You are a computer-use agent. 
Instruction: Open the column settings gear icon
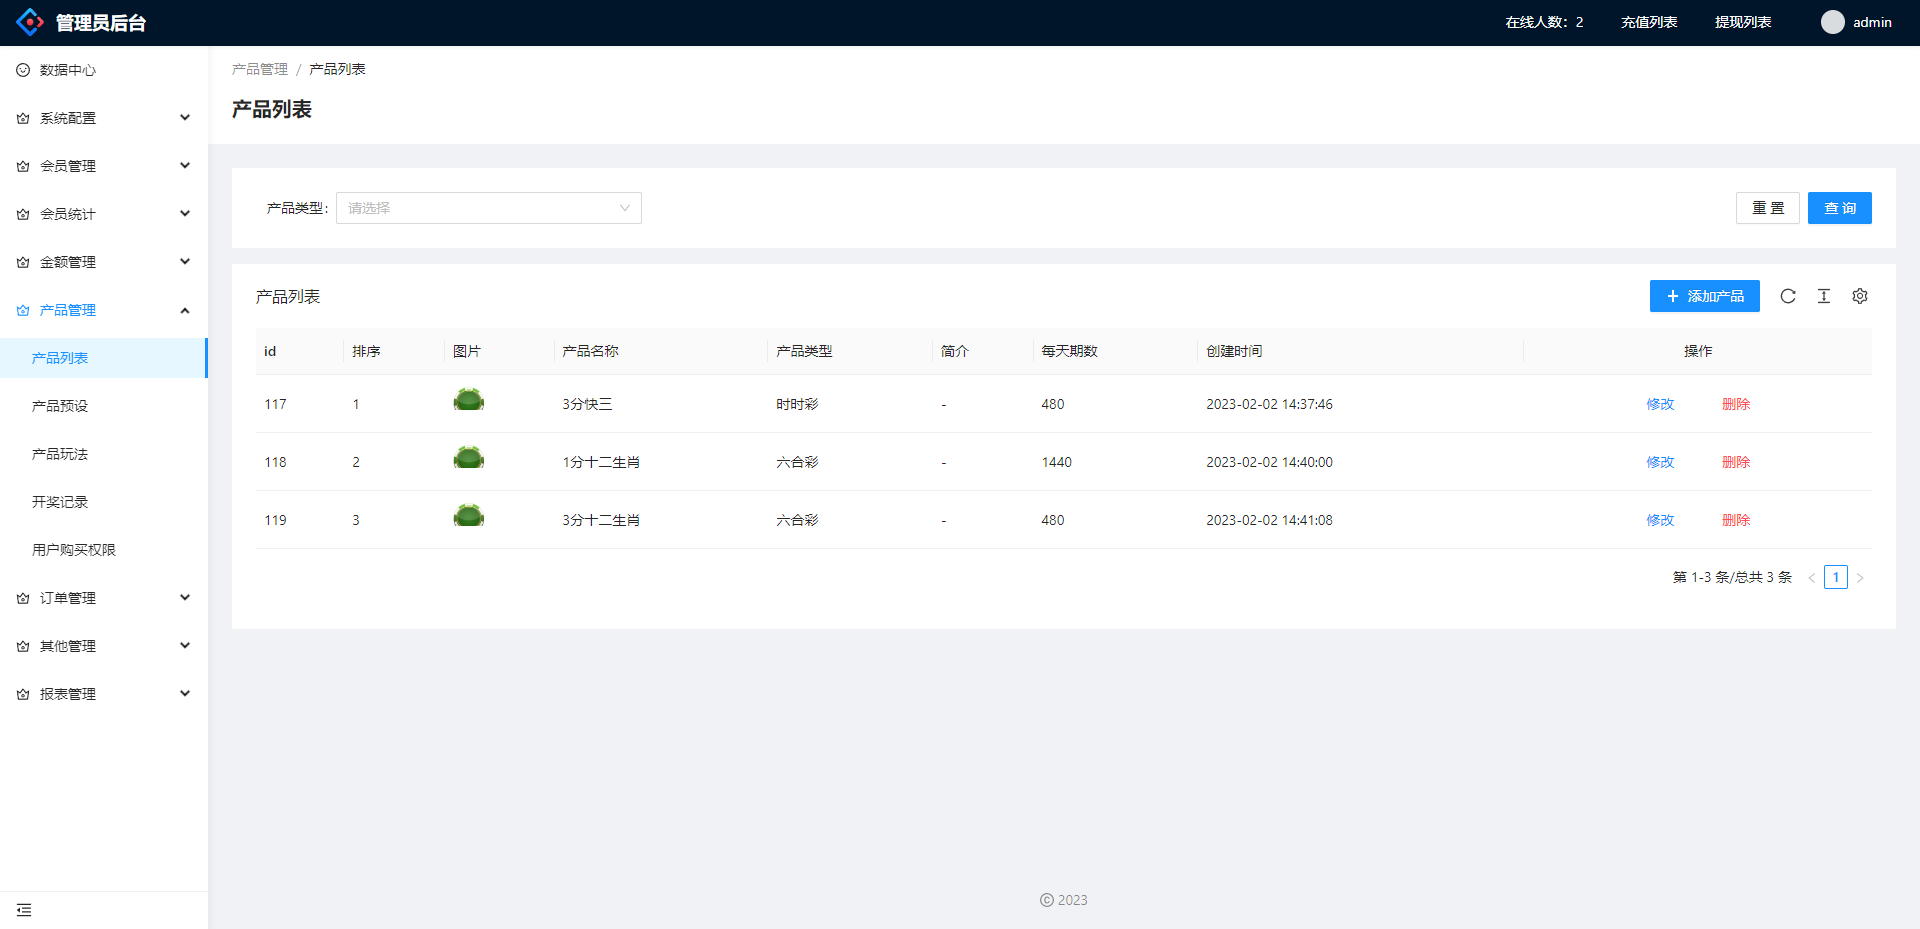point(1860,296)
